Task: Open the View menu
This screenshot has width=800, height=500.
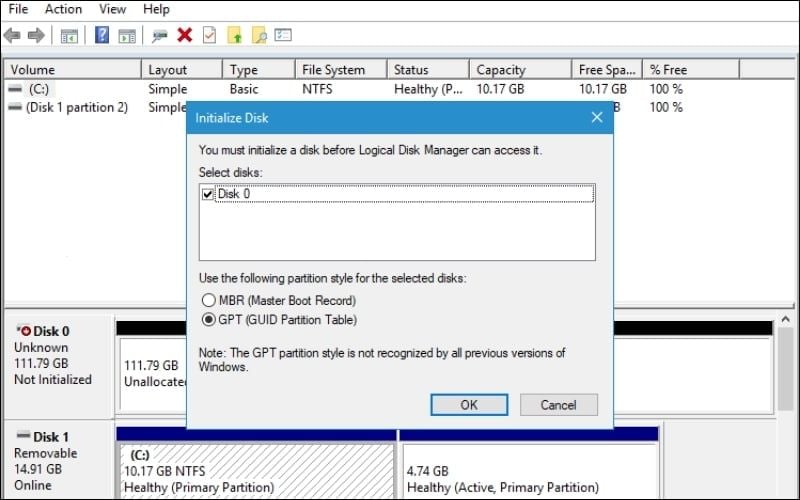Action: point(112,9)
